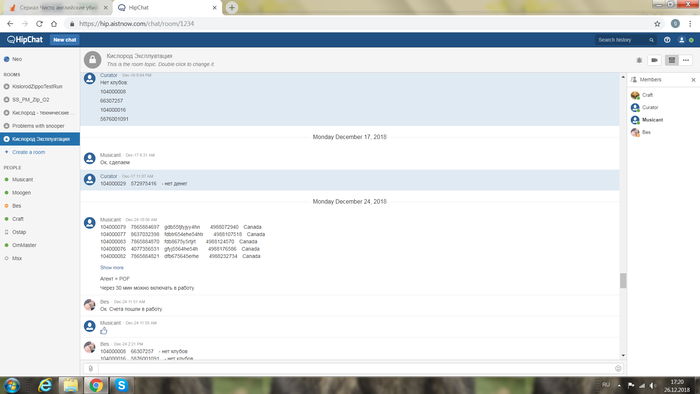
Task: Click Bes avatar on 'Счета пошли' message
Action: (x=90, y=304)
